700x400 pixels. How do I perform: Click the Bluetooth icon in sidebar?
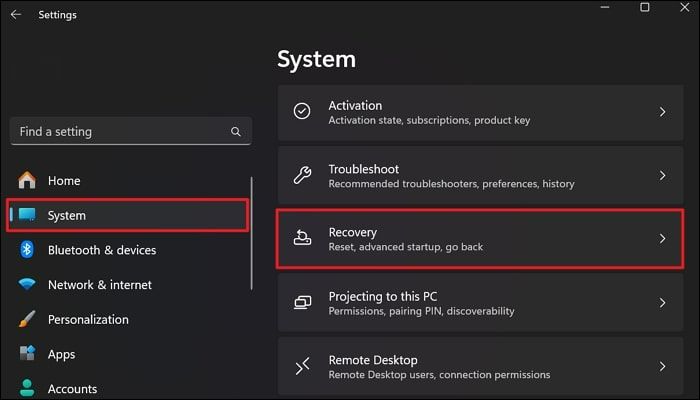point(27,250)
